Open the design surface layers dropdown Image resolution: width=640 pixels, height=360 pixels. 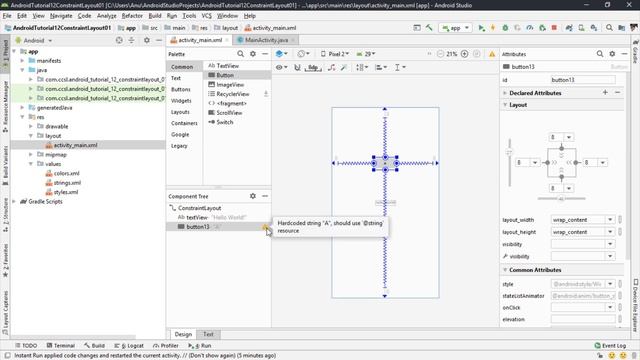(x=282, y=54)
